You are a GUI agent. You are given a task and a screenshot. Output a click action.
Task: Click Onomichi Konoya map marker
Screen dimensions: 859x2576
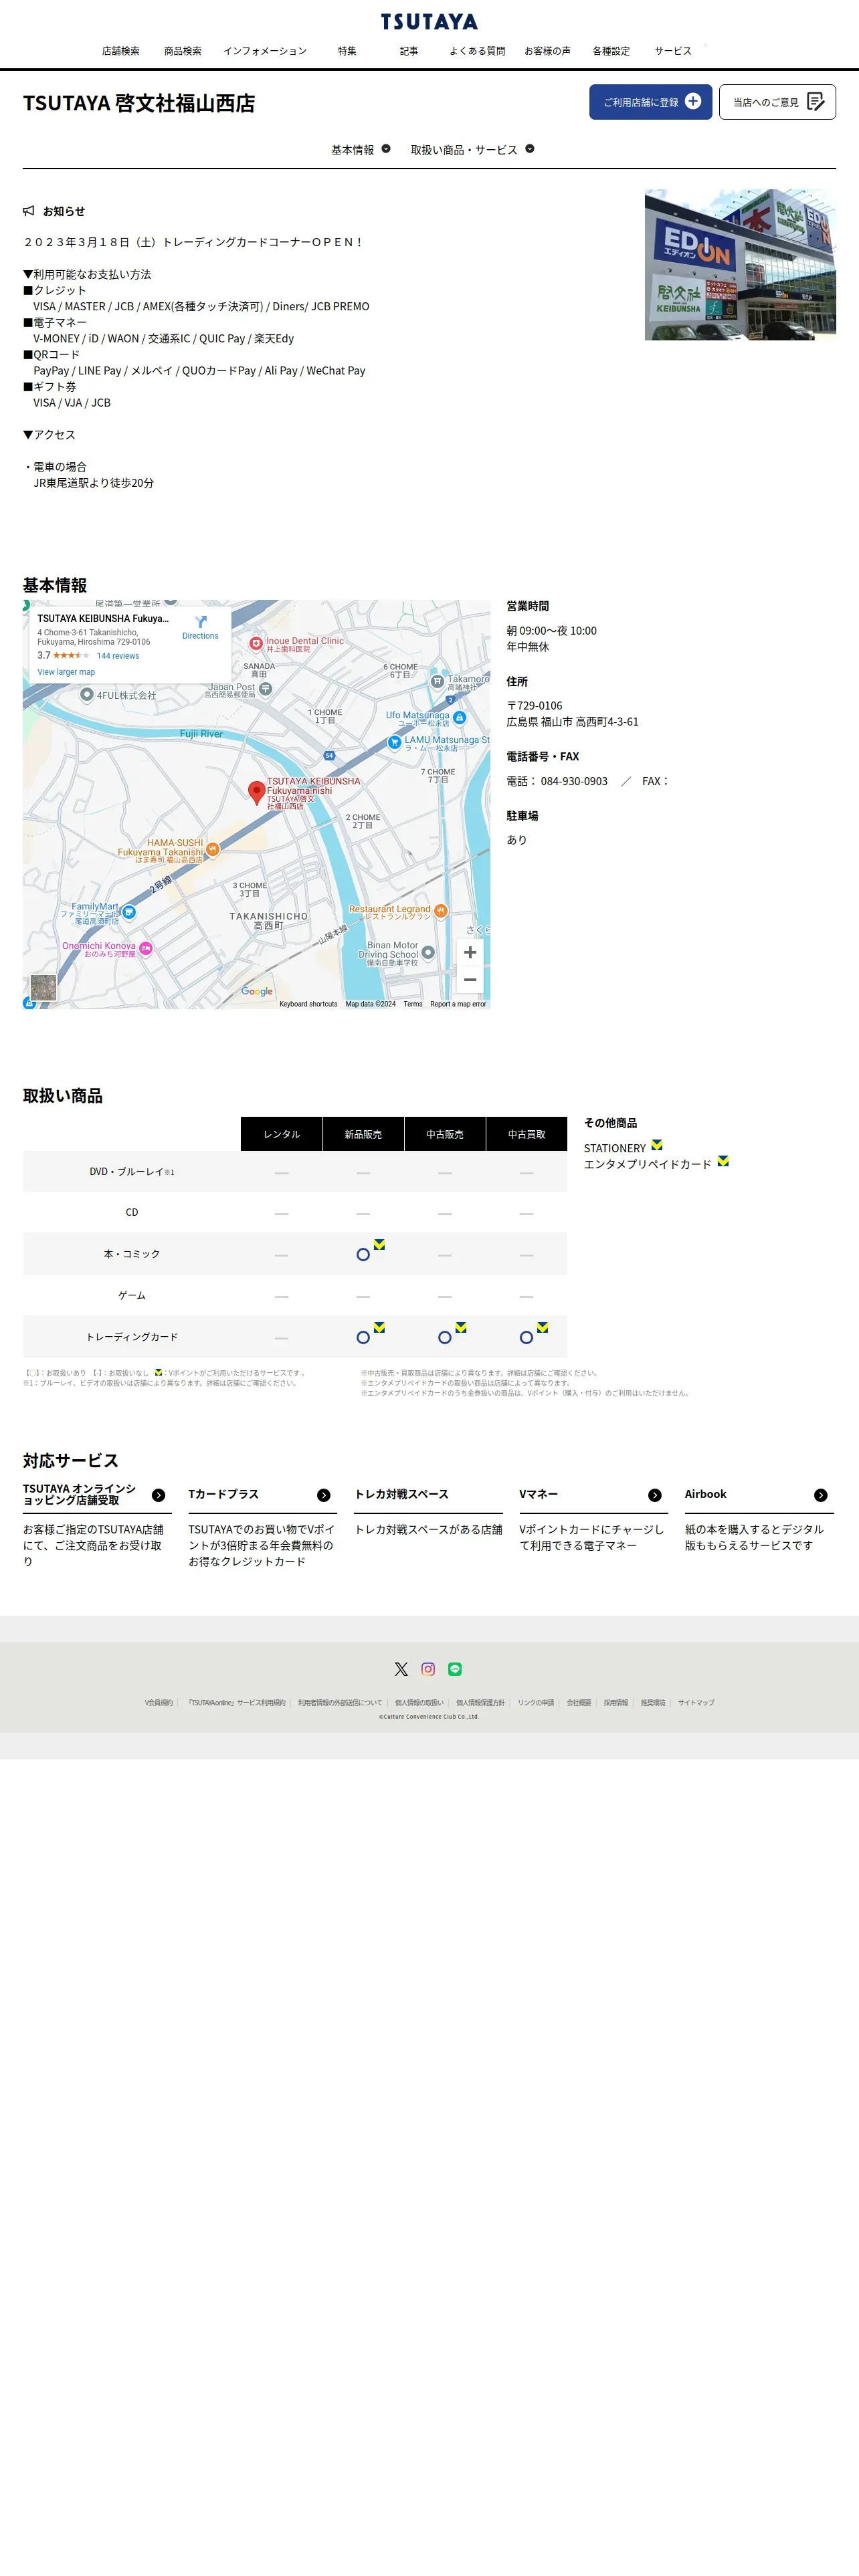(x=145, y=948)
